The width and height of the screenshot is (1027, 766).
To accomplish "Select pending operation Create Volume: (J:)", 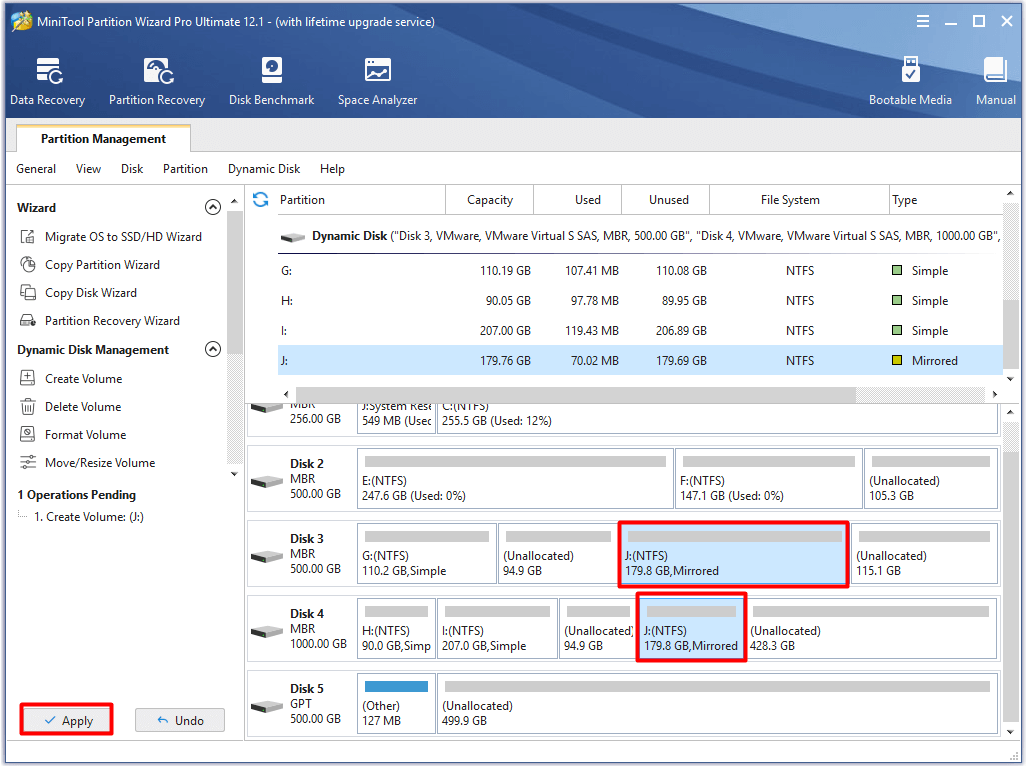I will (88, 517).
